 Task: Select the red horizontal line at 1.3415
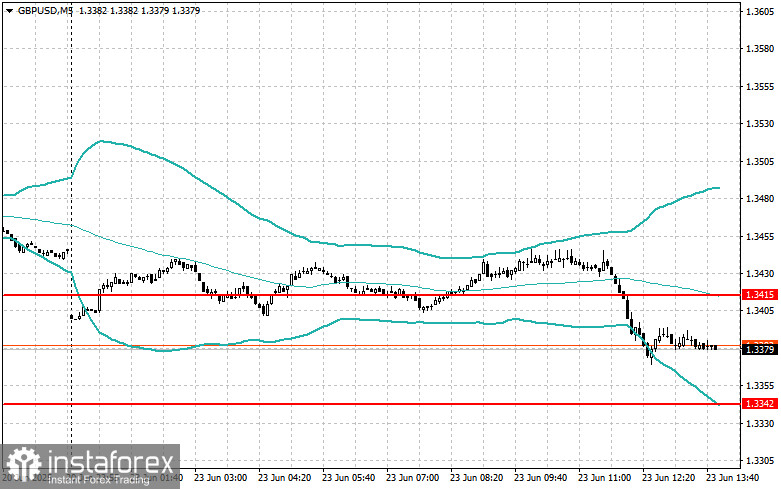(372, 295)
